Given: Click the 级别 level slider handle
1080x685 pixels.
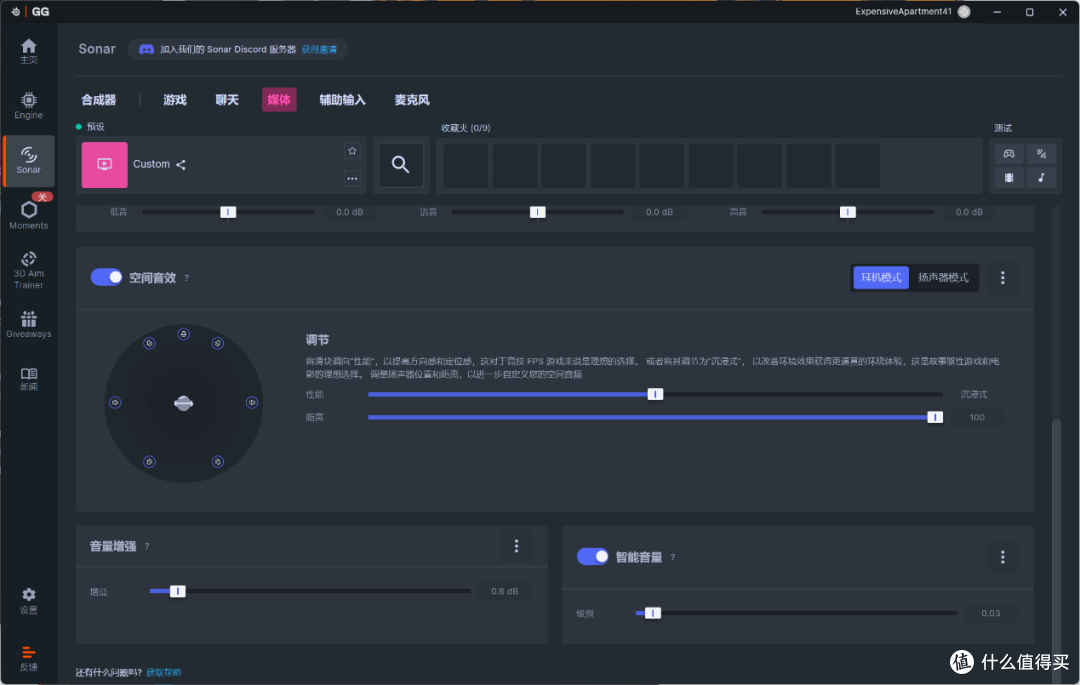Looking at the screenshot, I should tap(652, 613).
